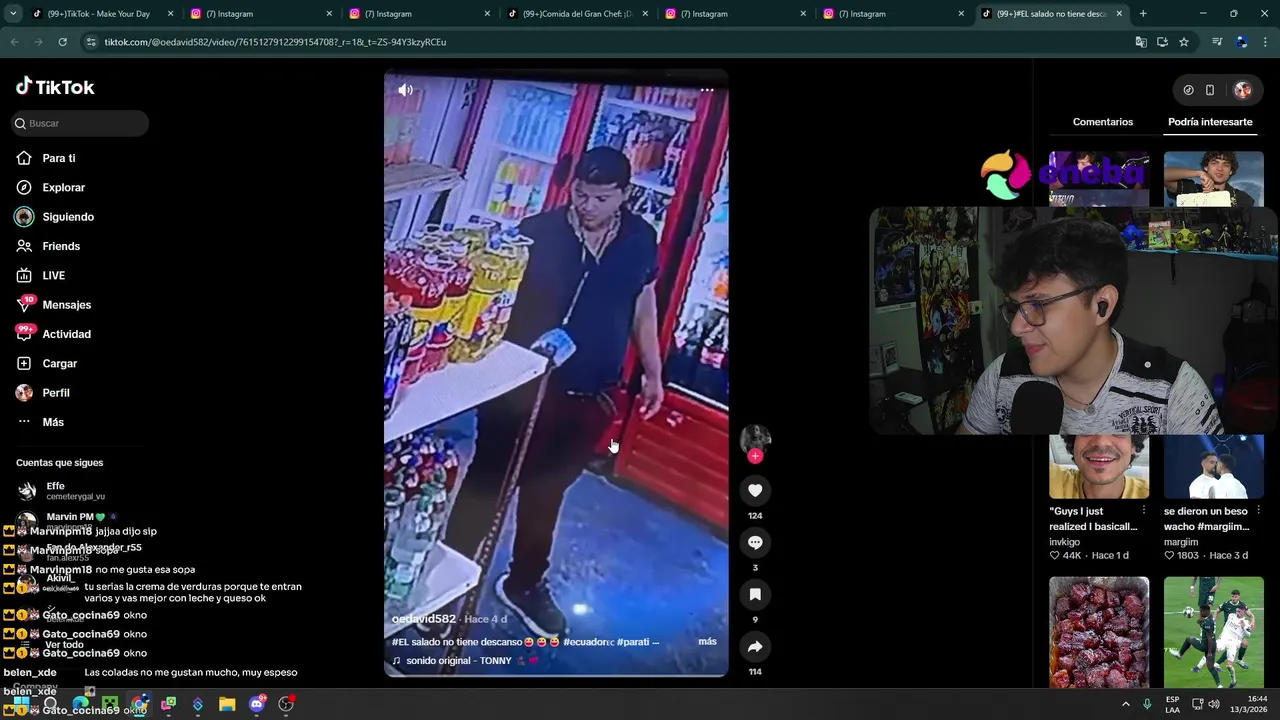Switch to the 'Comida del Gran Chef' tab

(578, 14)
